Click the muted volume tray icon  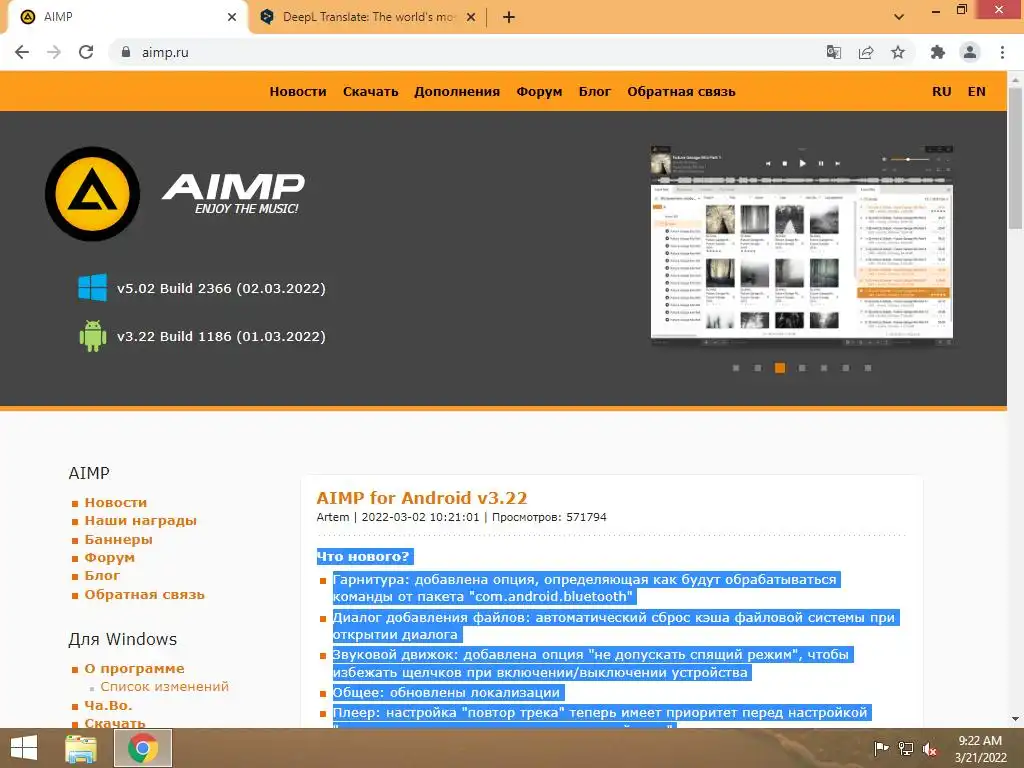930,748
